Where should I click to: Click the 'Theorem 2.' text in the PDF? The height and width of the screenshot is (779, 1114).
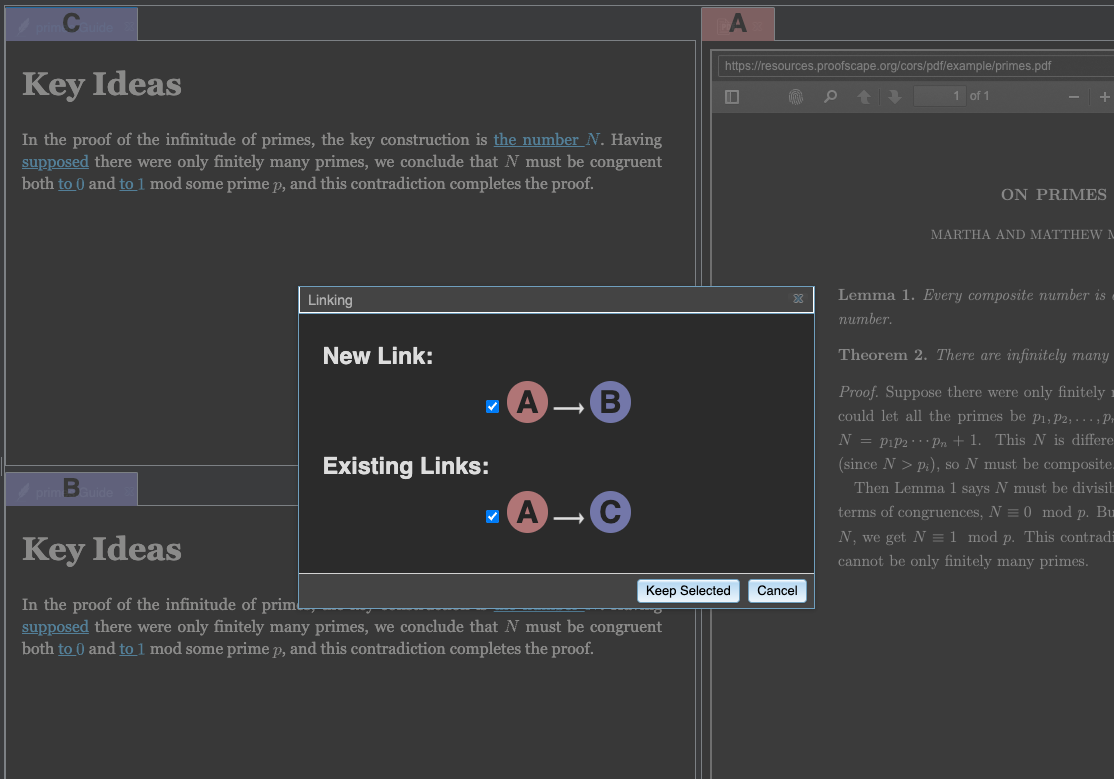coord(882,355)
